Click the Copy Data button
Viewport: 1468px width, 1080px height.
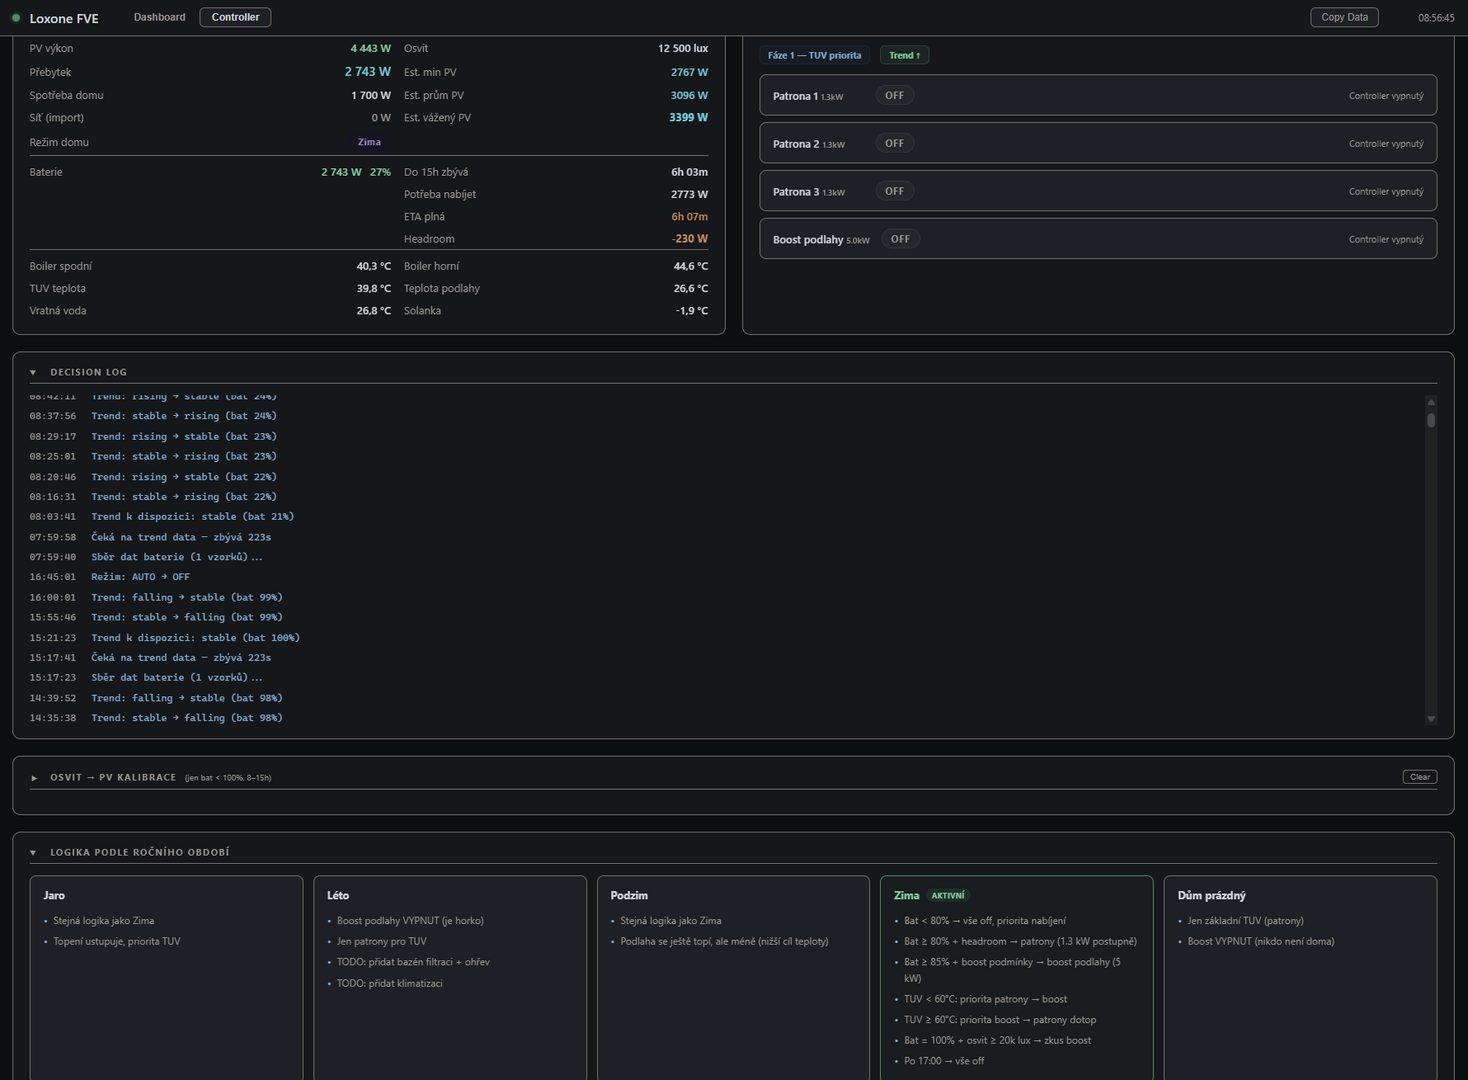click(x=1344, y=17)
